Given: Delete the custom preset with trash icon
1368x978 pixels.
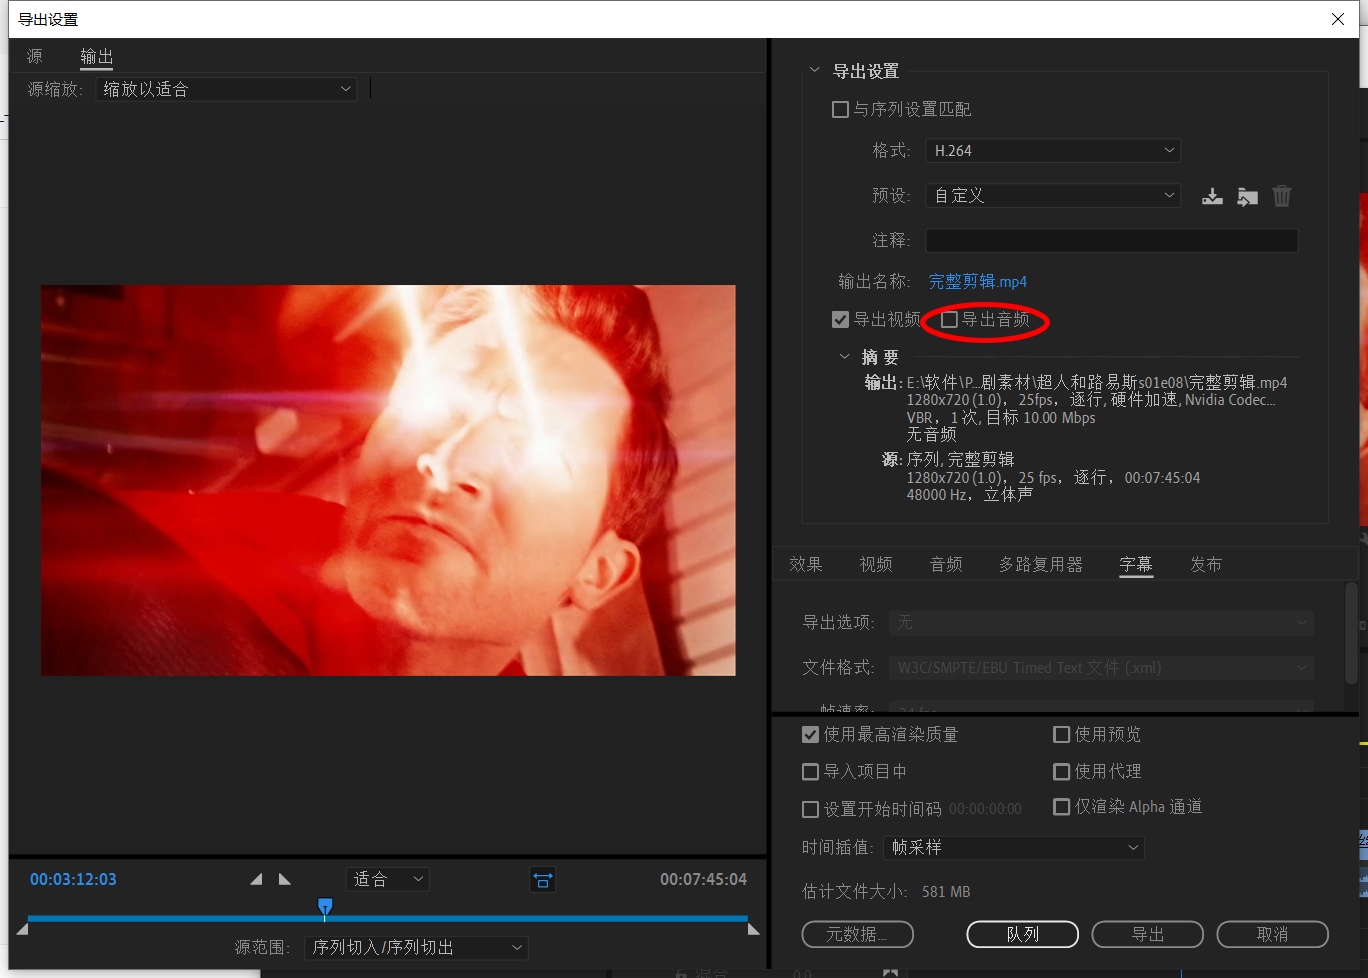Looking at the screenshot, I should point(1282,196).
